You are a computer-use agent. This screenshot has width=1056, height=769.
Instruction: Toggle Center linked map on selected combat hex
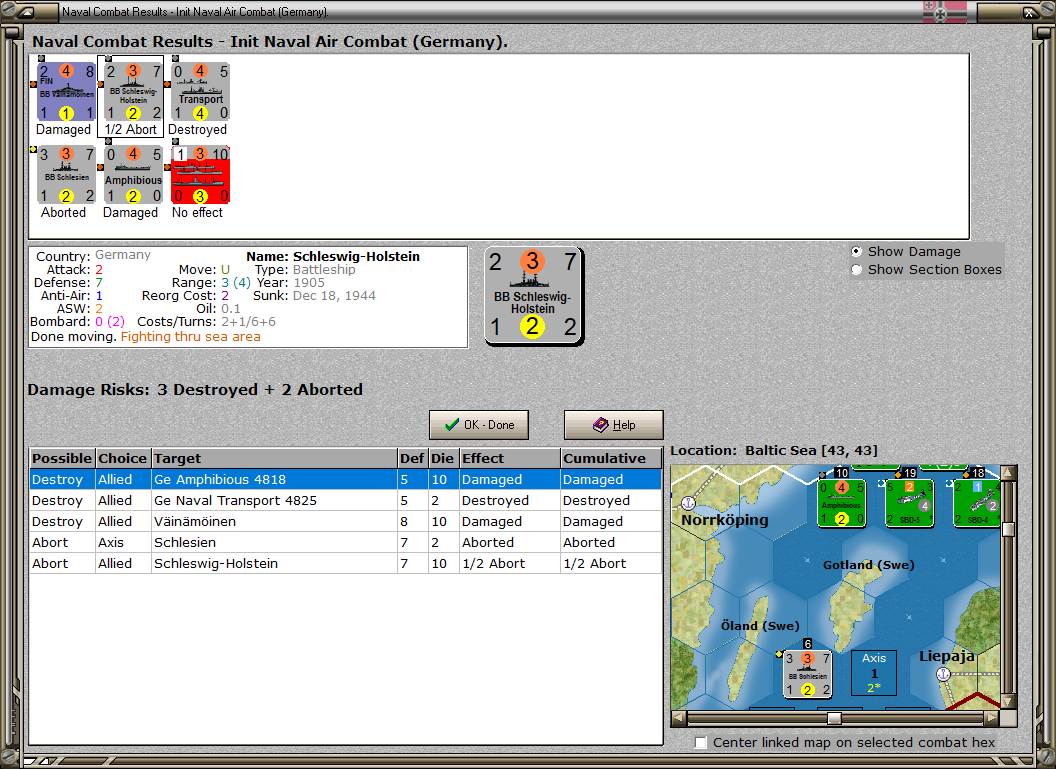(x=701, y=742)
